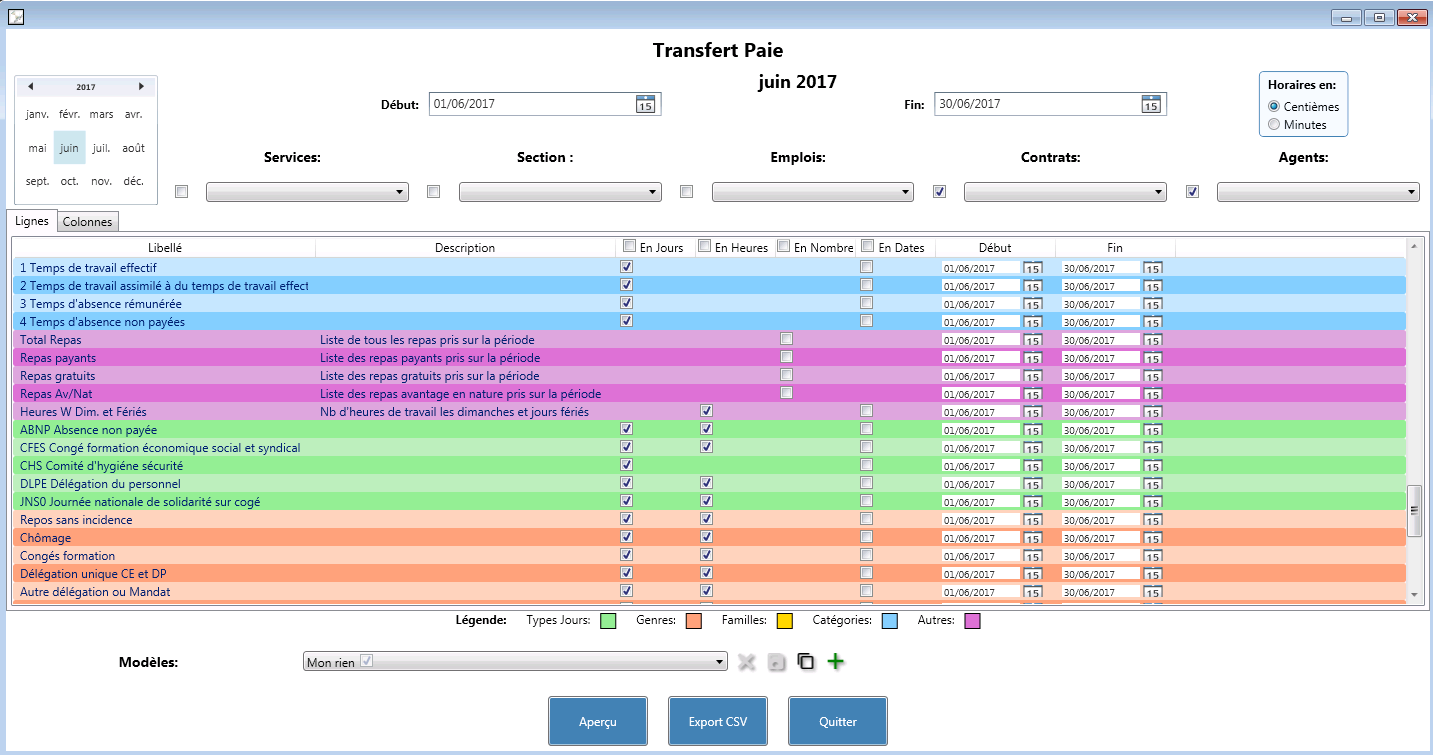Select the Minutes radio button
The image size is (1433, 755).
[x=1274, y=125]
